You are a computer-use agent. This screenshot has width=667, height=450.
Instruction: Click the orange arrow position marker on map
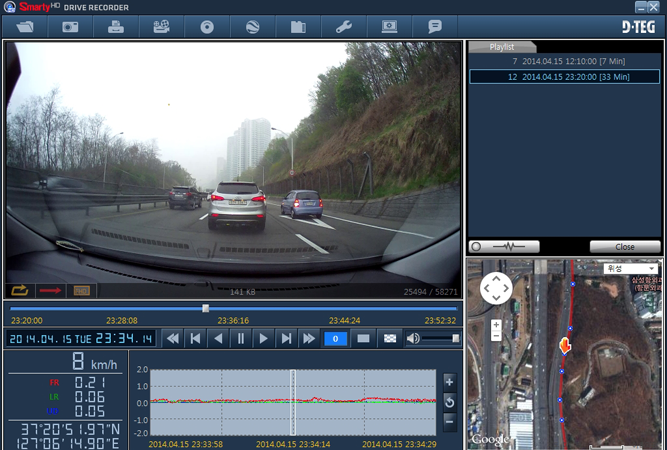tap(564, 346)
